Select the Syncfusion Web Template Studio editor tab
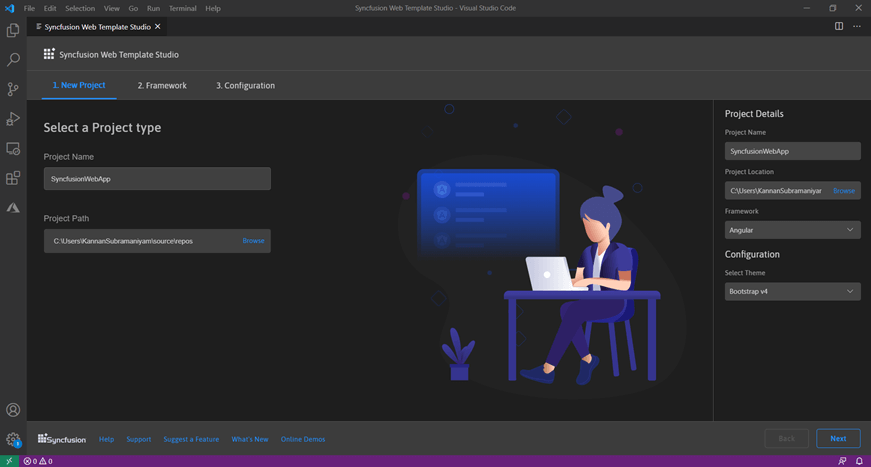Screen dimensions: 871x467 97,27
